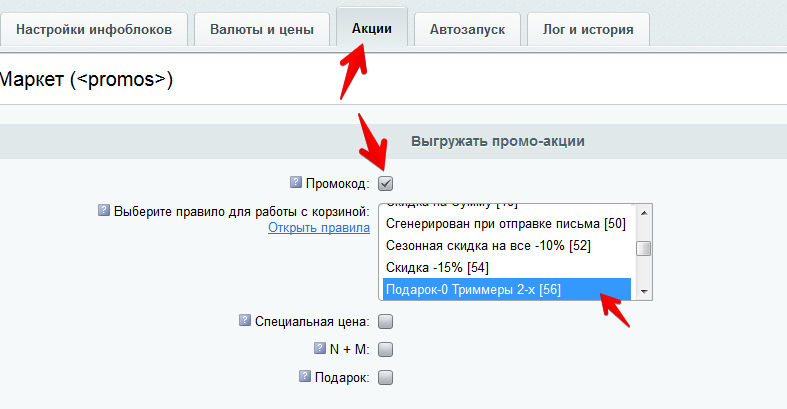Open help icon for Специальная цена
This screenshot has height=409, width=787.
pos(245,321)
